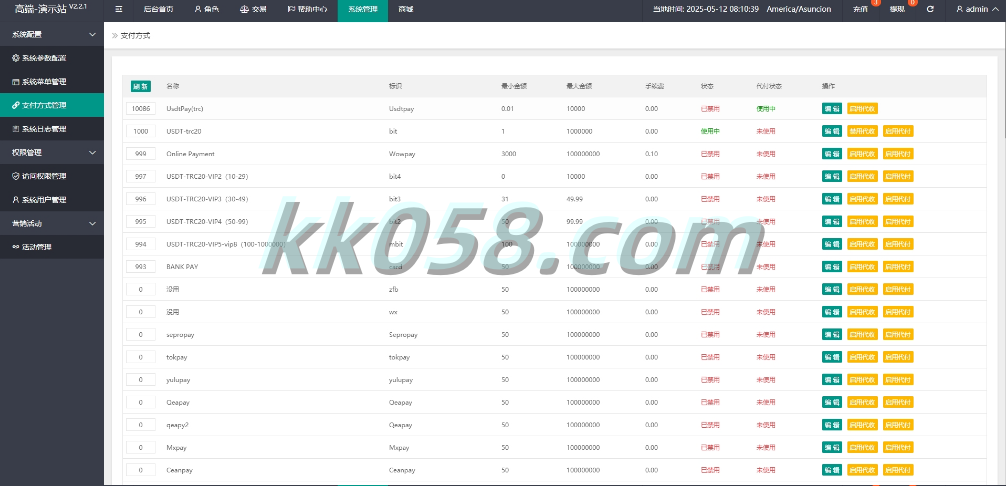This screenshot has height=486, width=1006.
Task: Click the user icon beside 角色
Action: point(197,10)
